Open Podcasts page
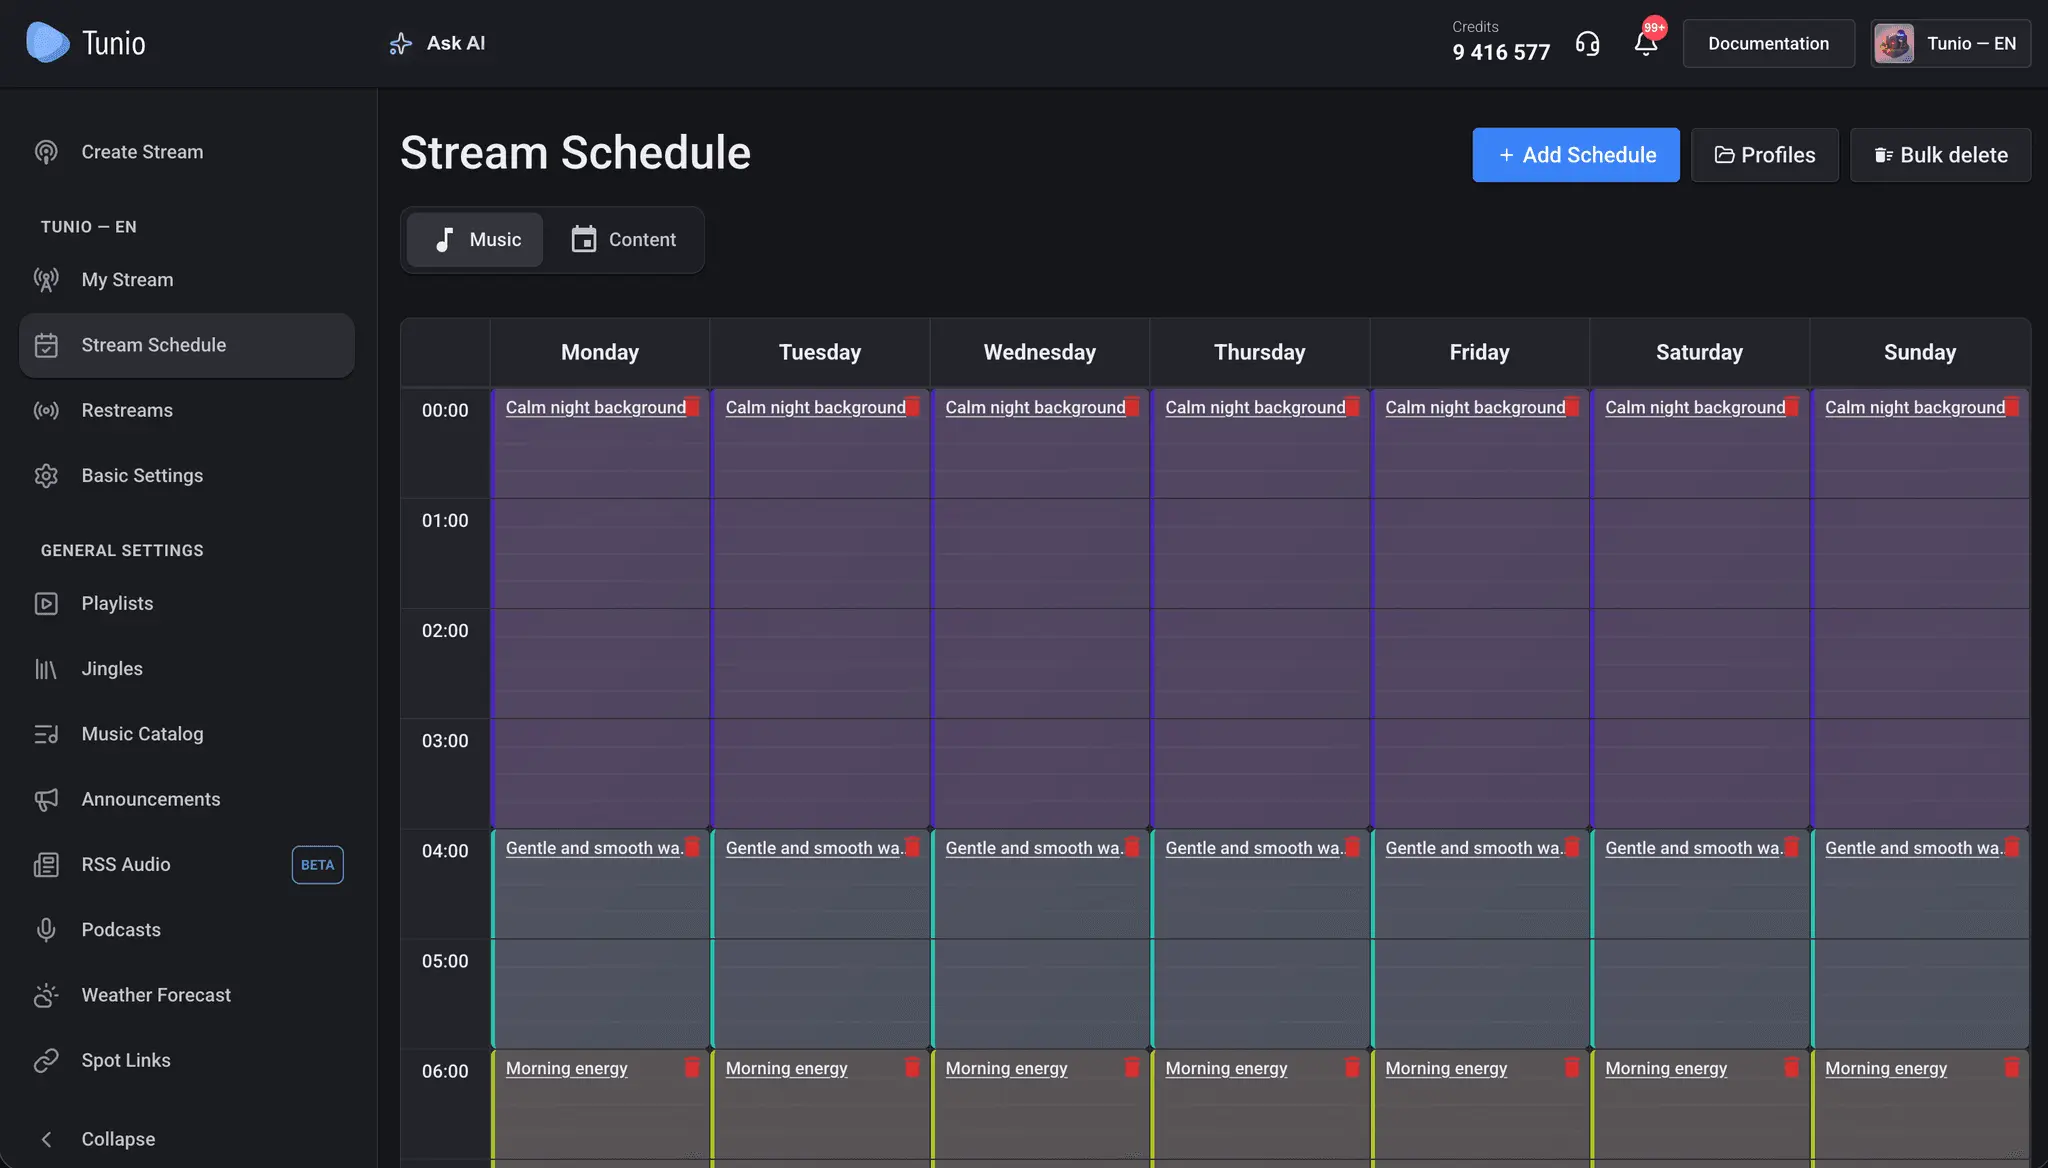 [187, 930]
